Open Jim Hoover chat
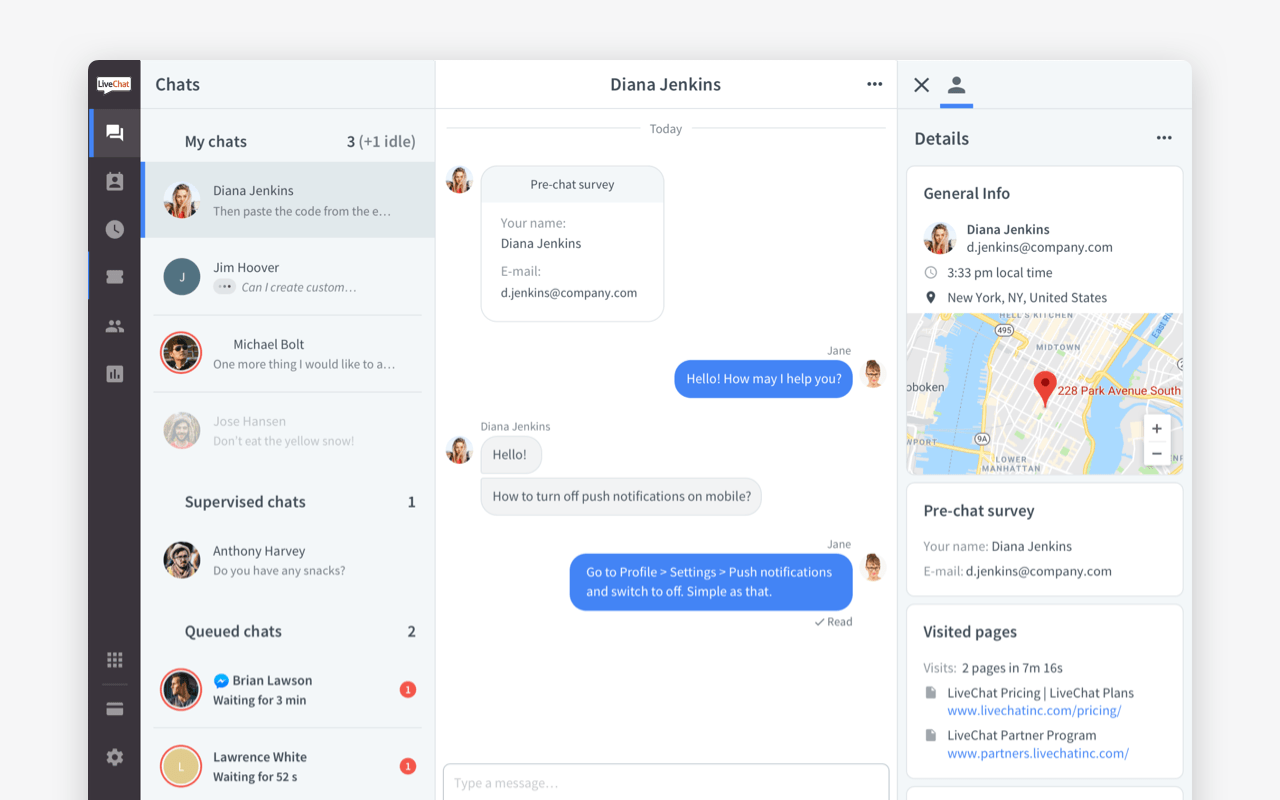 (288, 277)
